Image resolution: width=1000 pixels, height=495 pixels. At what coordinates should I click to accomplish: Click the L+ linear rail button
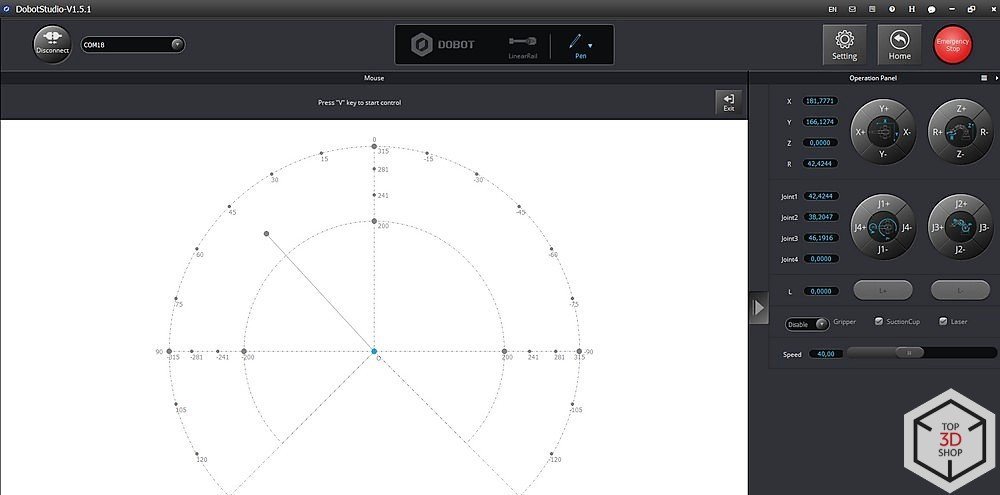pyautogui.click(x=883, y=290)
